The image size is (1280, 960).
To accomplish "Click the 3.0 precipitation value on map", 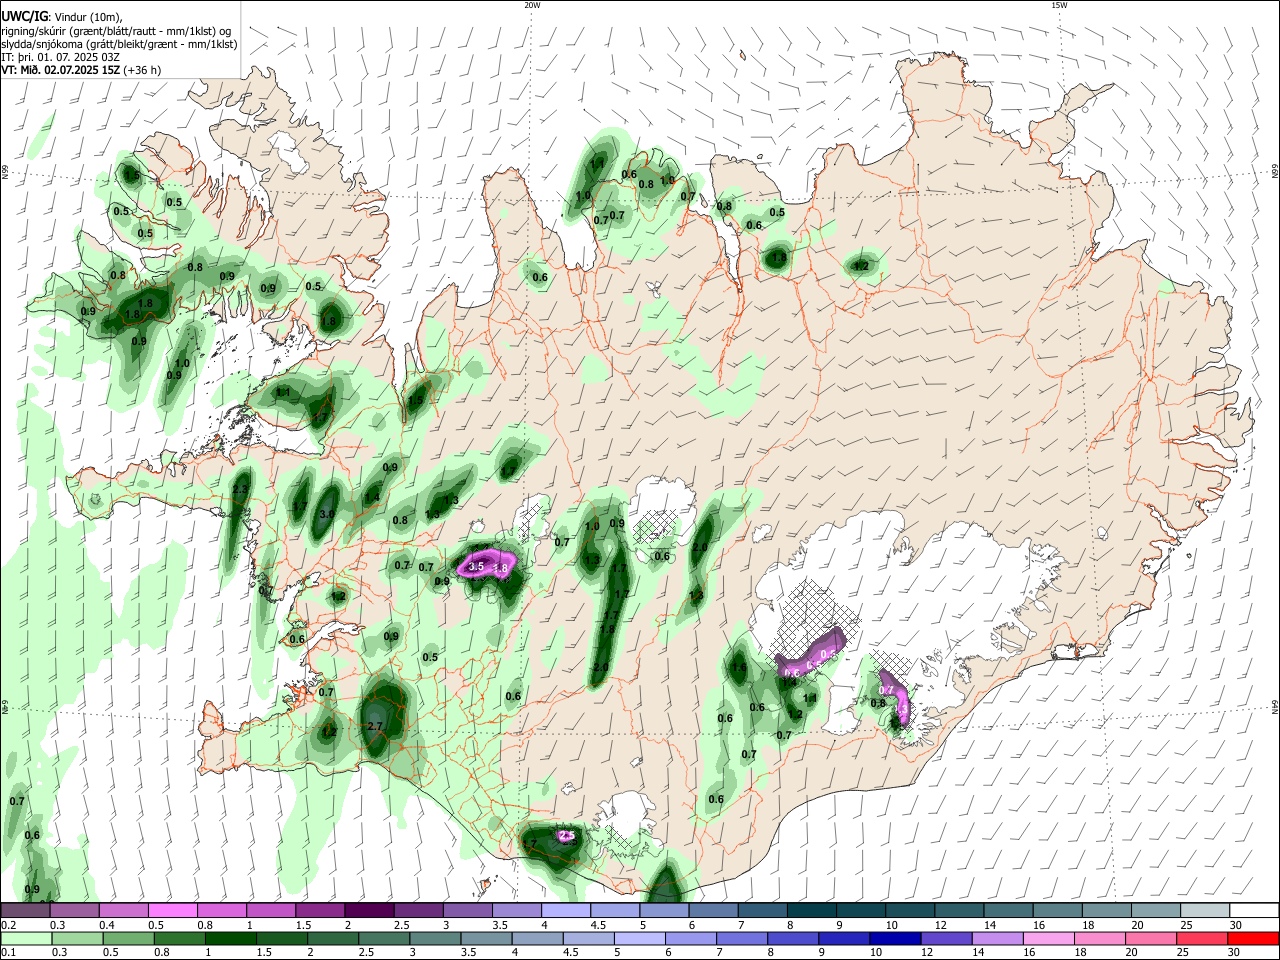I will coord(327,514).
